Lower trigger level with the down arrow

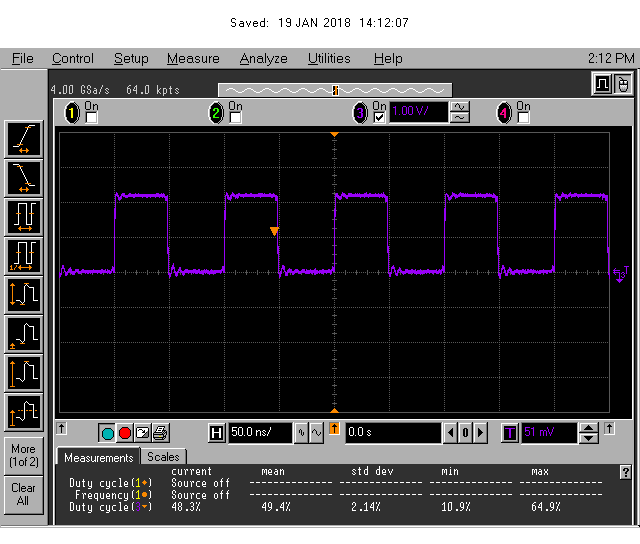[589, 438]
